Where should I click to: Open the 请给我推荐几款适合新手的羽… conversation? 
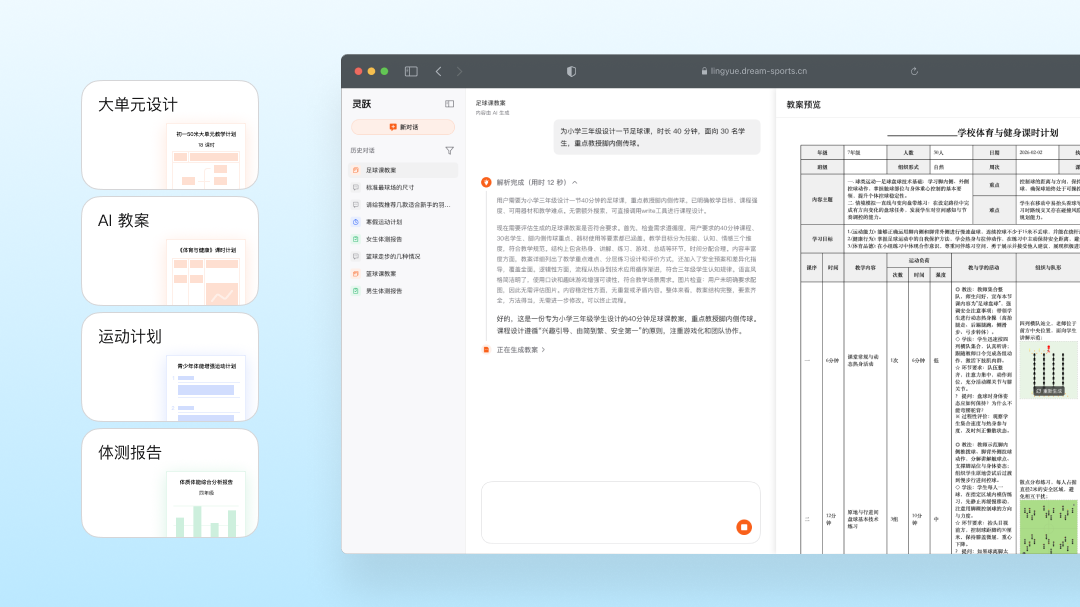tap(404, 205)
